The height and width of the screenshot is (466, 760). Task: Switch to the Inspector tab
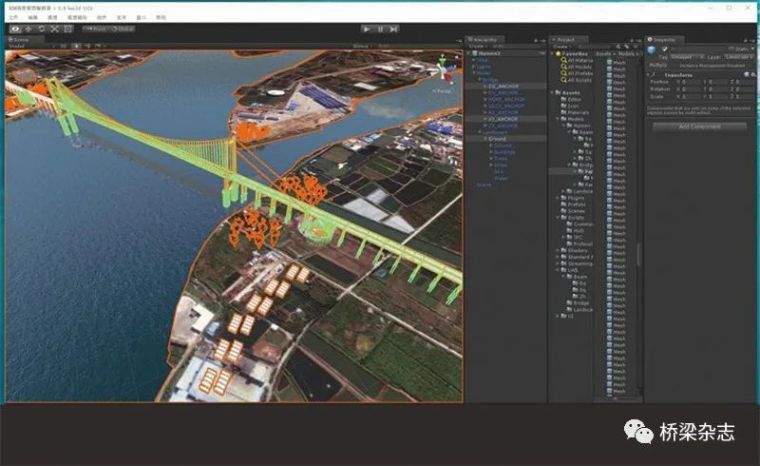(664, 39)
